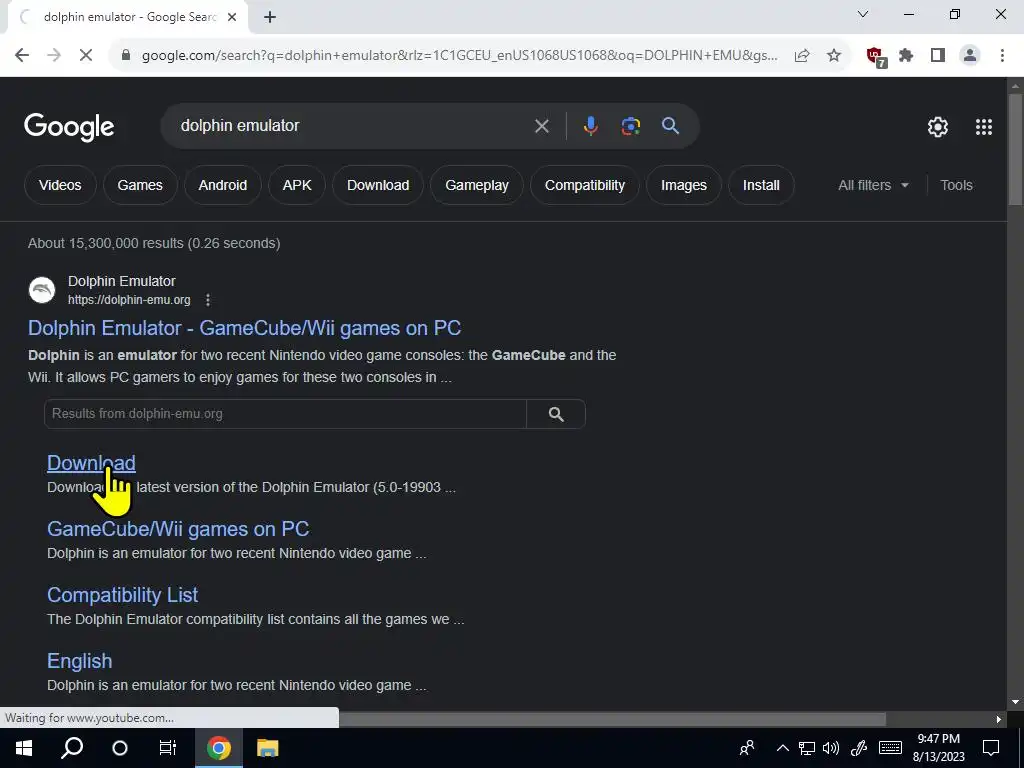The width and height of the screenshot is (1024, 768).
Task: Go back with the browser back arrow
Action: (22, 56)
